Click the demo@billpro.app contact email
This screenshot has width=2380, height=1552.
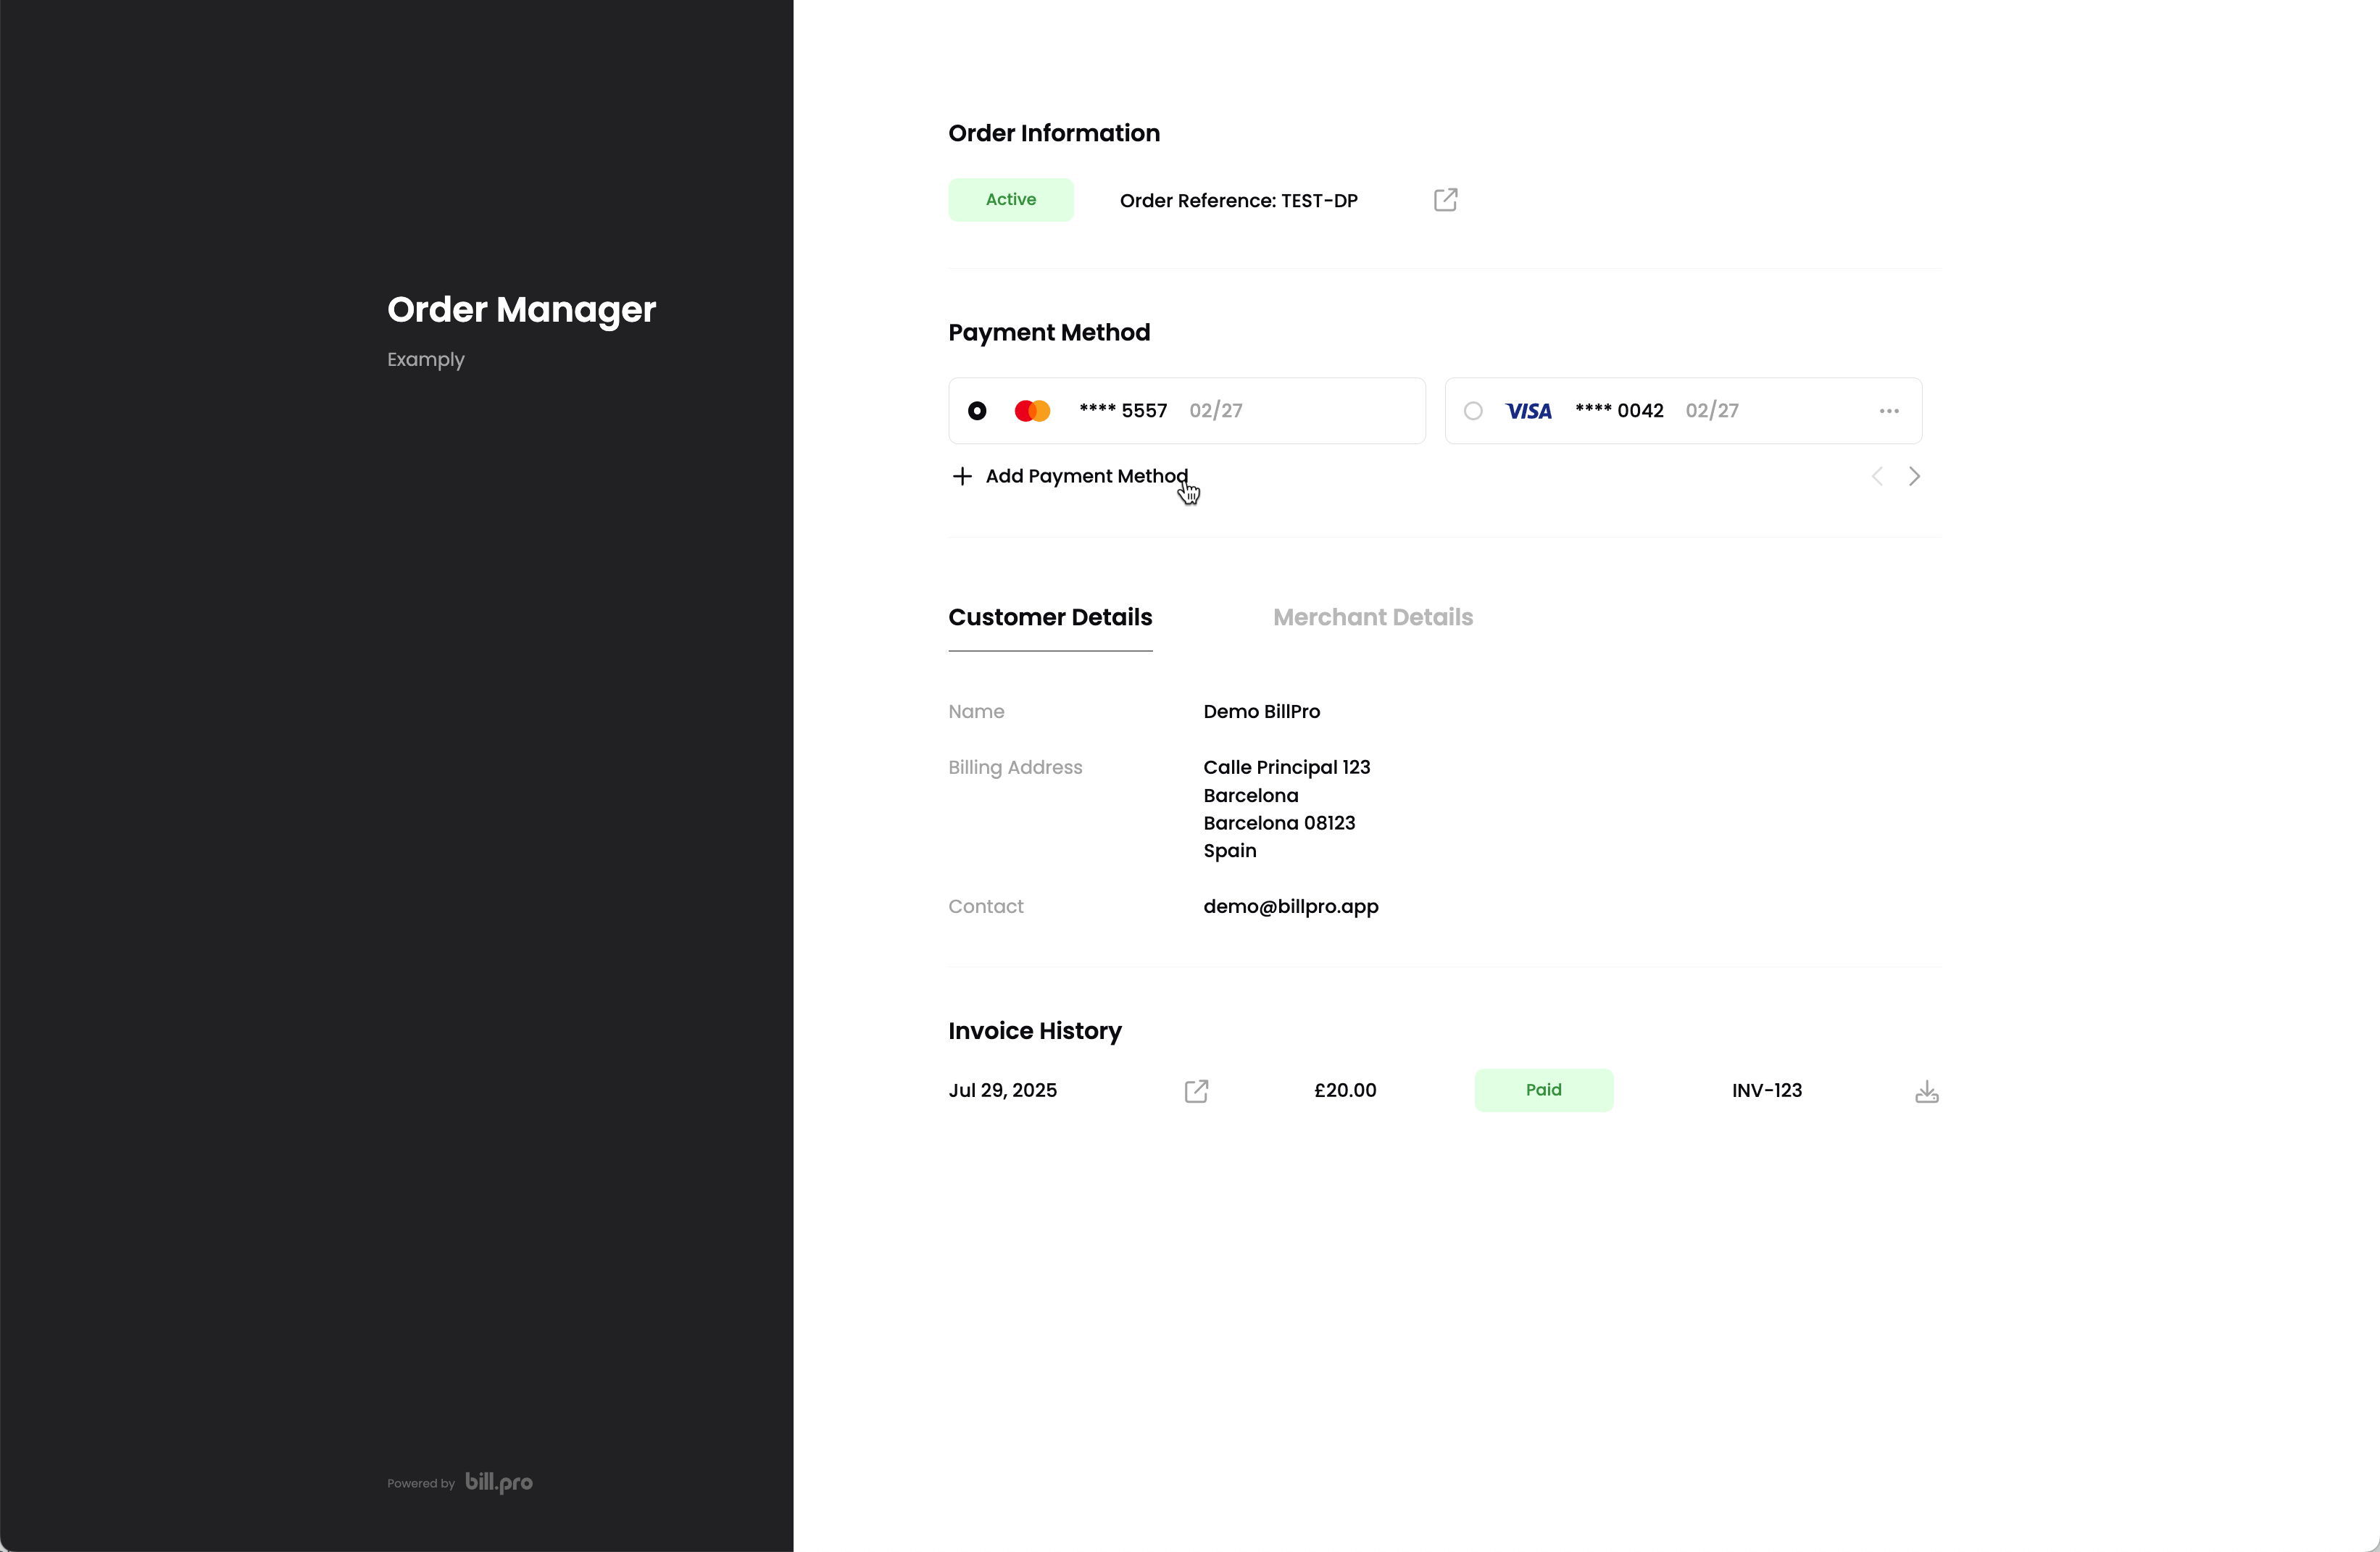tap(1290, 906)
